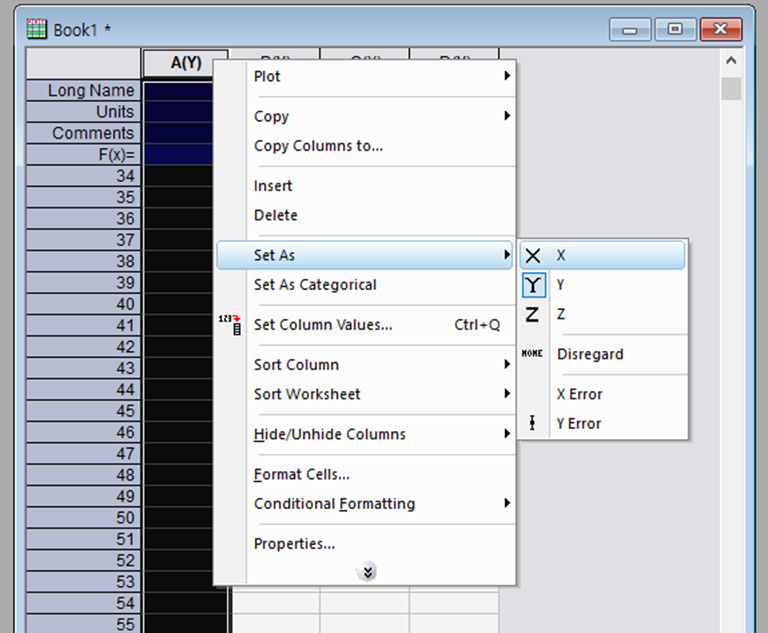Open the Sort Worksheet submenu
This screenshot has width=768, height=633.
coord(365,394)
